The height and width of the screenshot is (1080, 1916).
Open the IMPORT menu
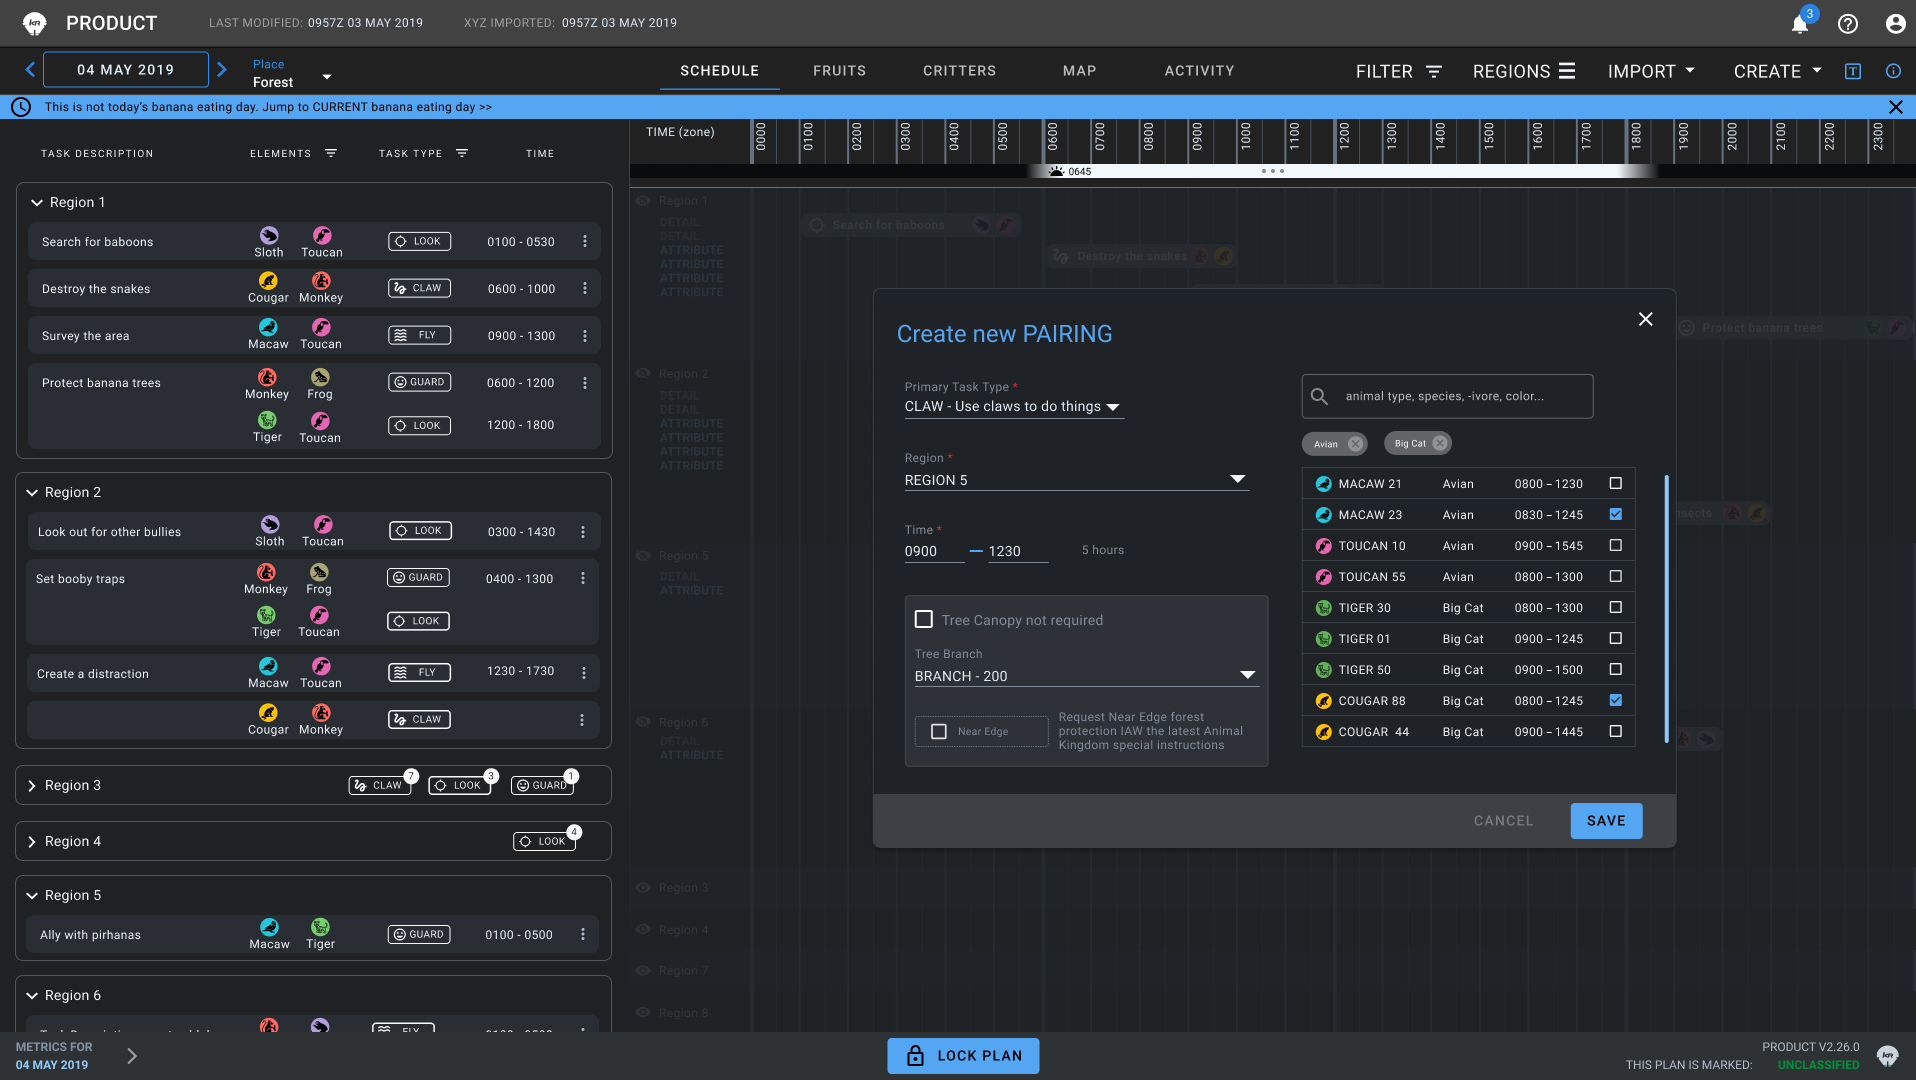coord(1651,71)
